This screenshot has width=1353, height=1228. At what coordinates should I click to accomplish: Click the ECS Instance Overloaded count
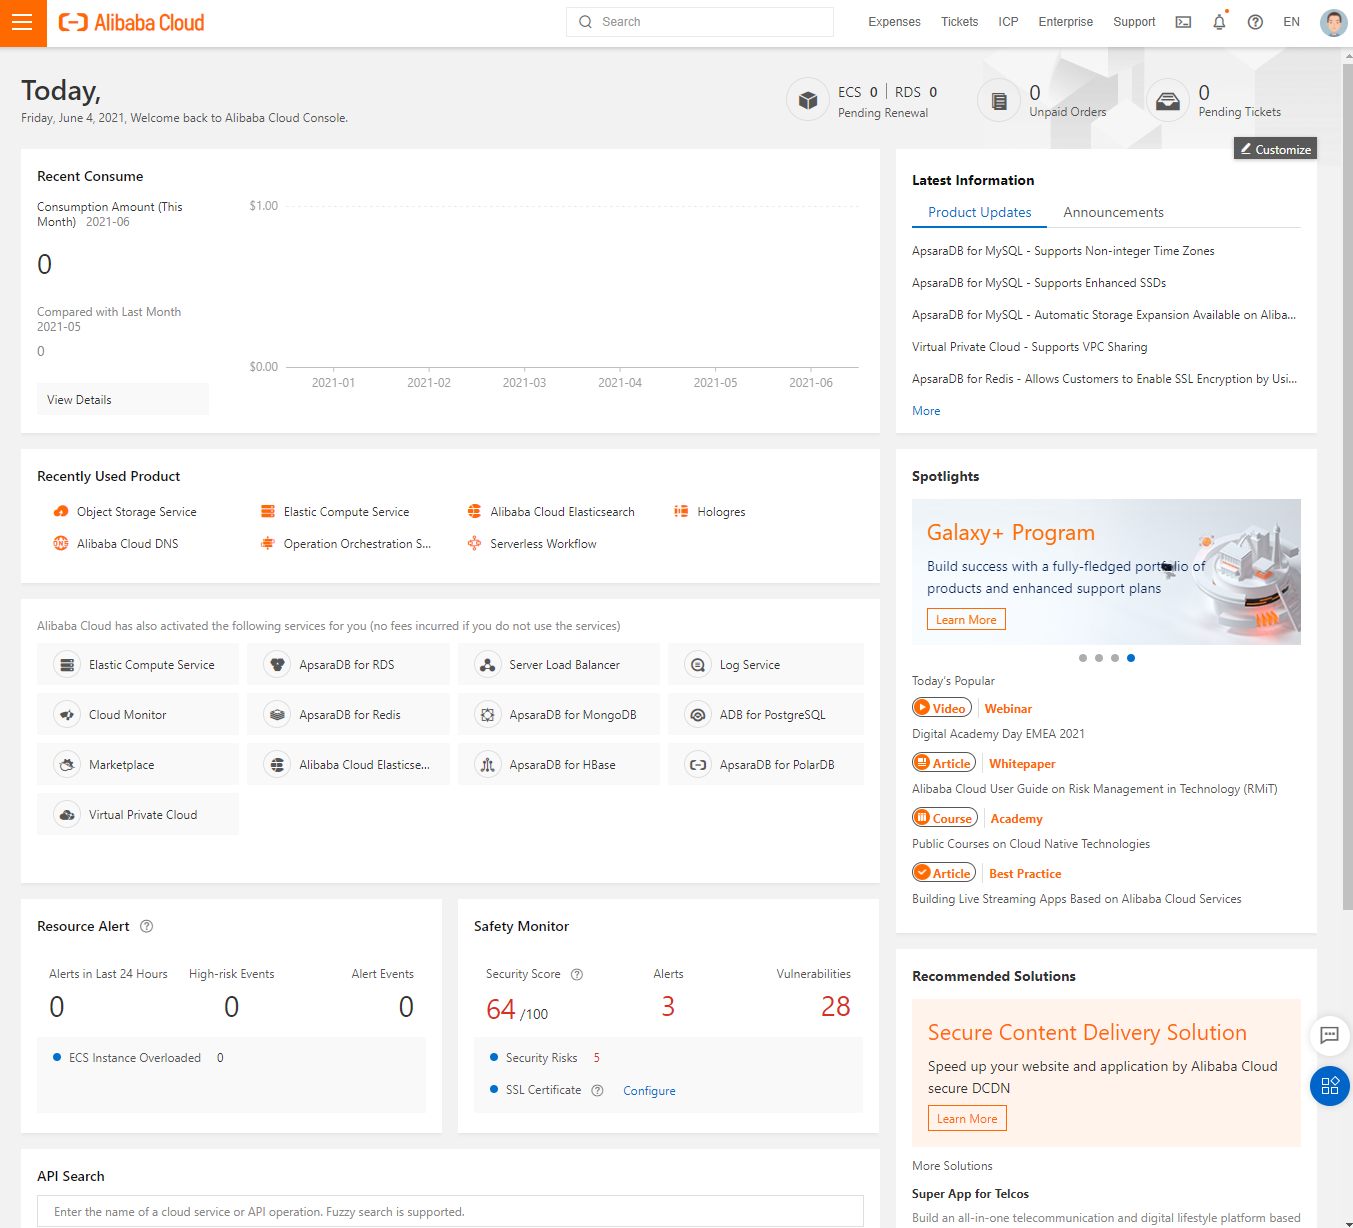click(220, 1058)
